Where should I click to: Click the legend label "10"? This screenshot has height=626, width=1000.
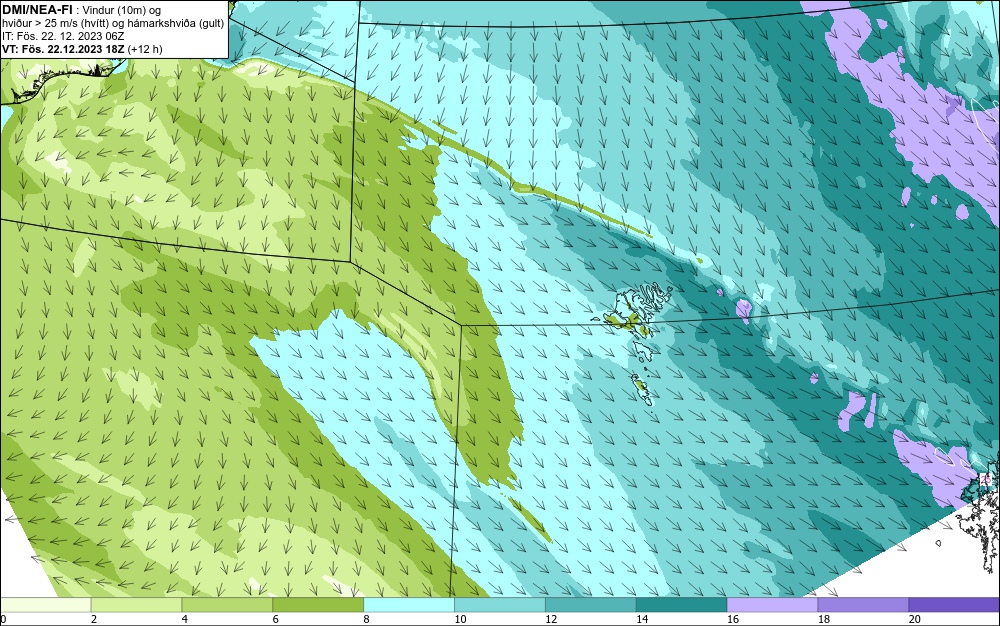click(460, 619)
